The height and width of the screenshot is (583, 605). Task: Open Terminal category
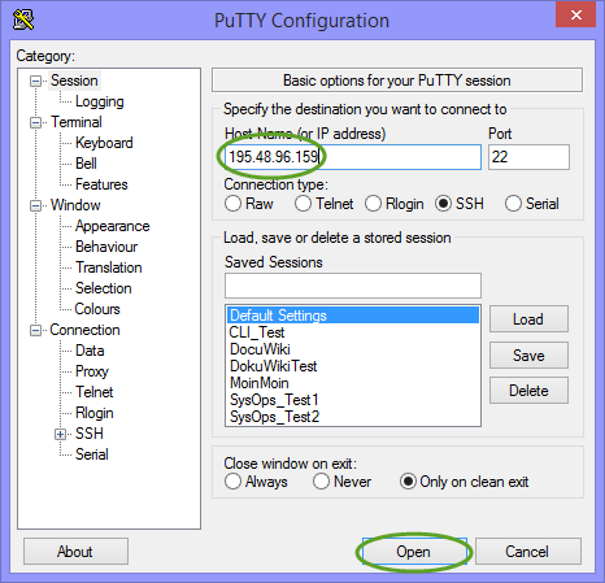click(76, 122)
